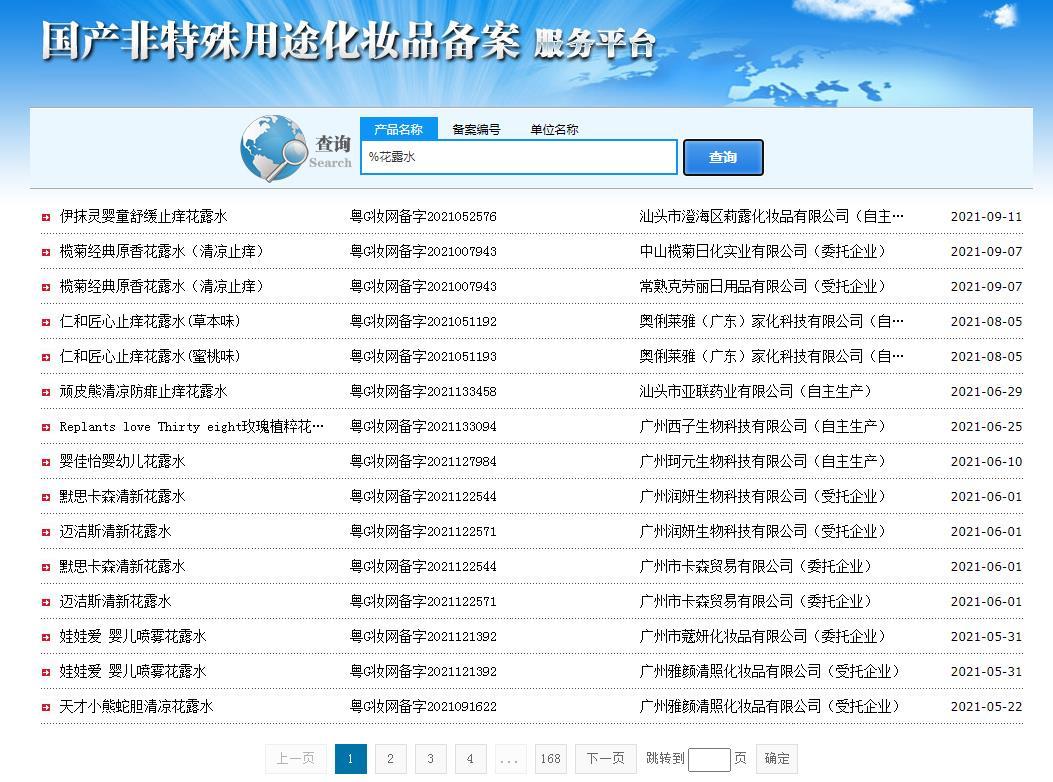Click the pagination ellipsis button

click(x=510, y=758)
